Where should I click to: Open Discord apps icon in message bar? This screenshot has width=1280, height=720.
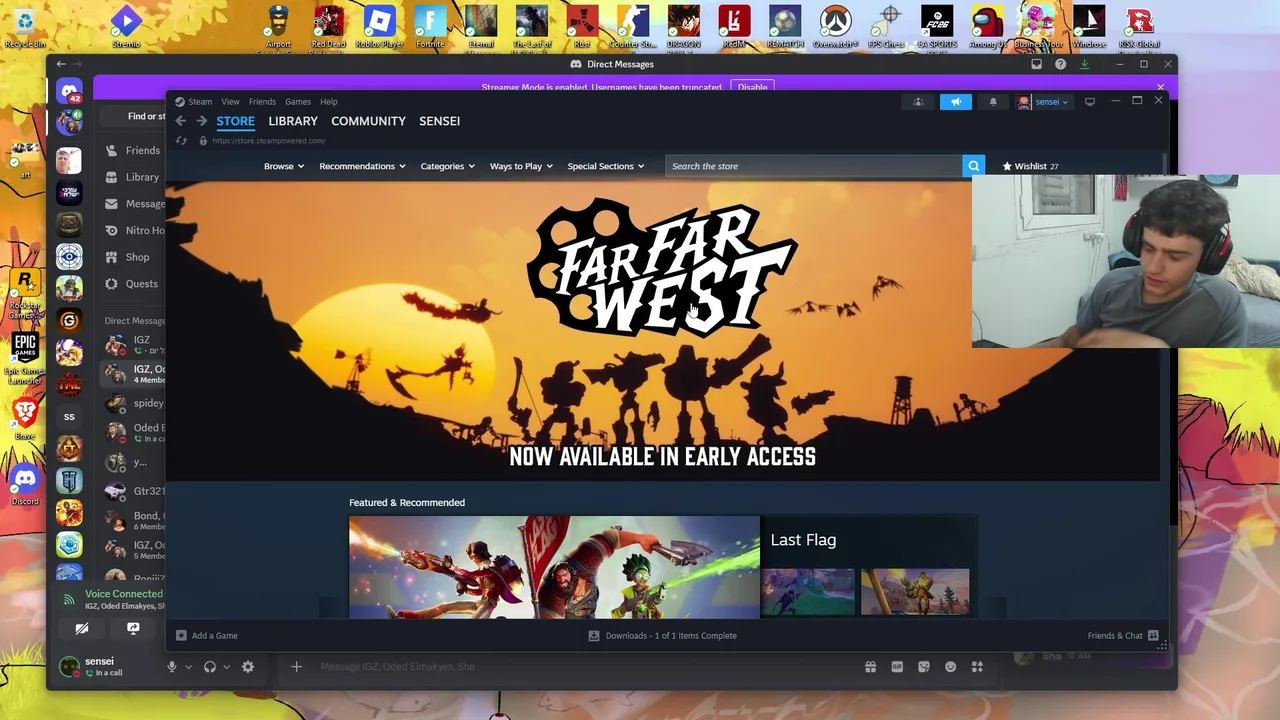pyautogui.click(x=977, y=667)
